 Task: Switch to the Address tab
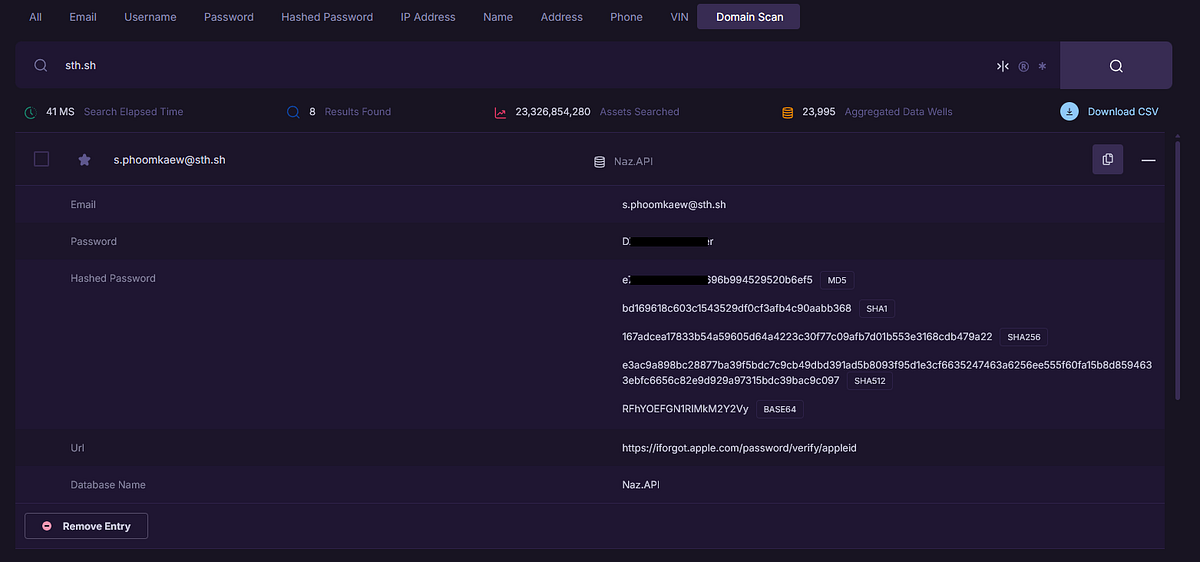[562, 17]
